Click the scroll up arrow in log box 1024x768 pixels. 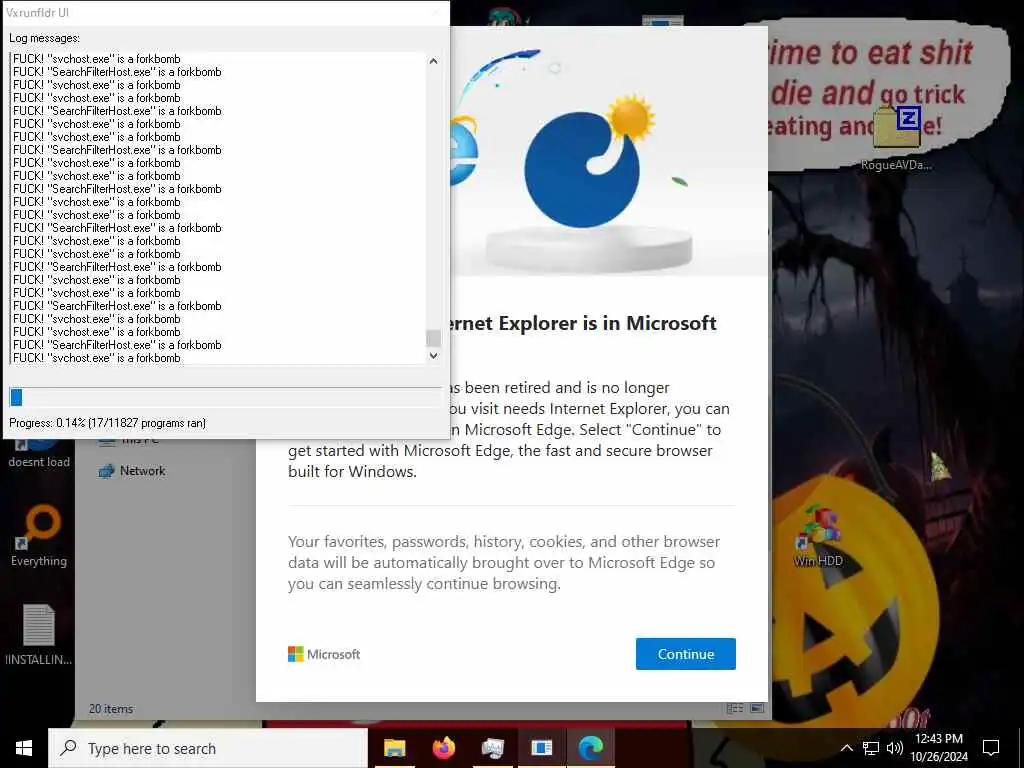click(433, 61)
